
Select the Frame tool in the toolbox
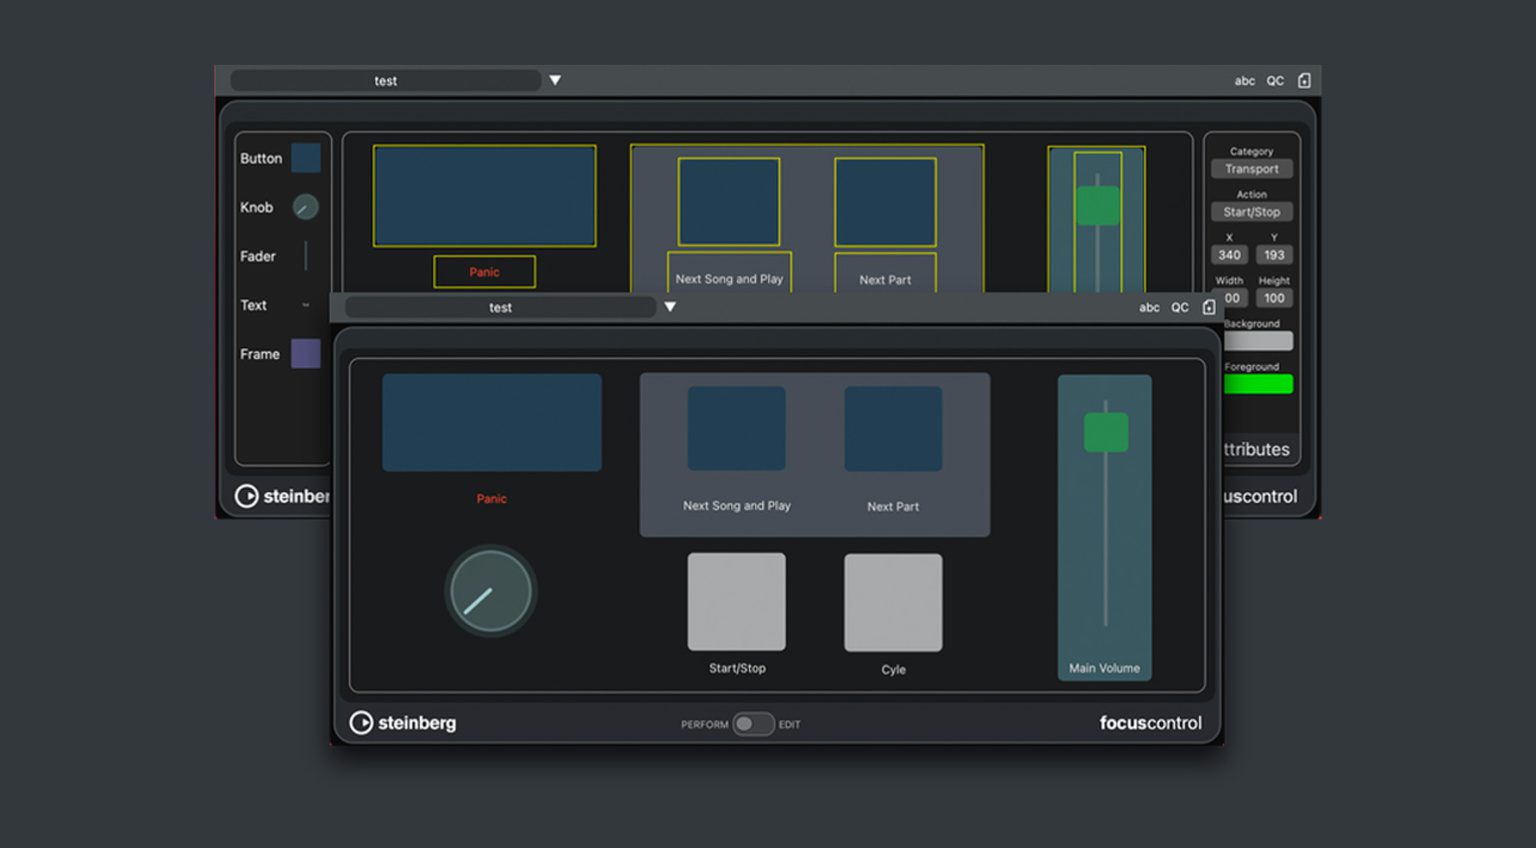(x=305, y=353)
